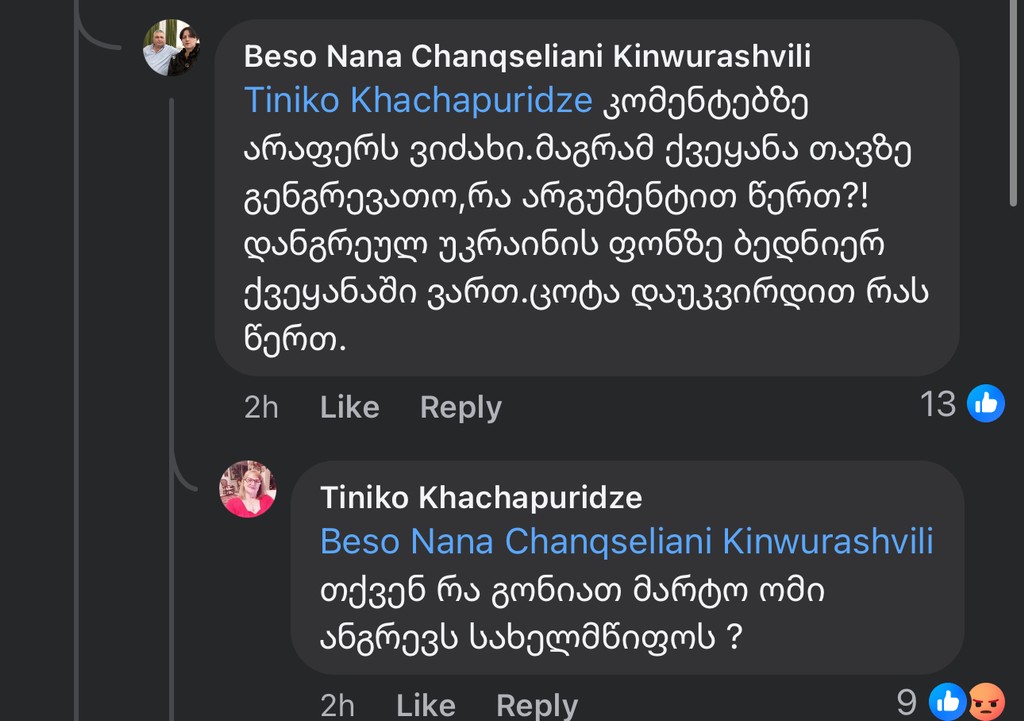
Task: View the 9 reactions count on Tiniko's reply
Action: [x=906, y=702]
